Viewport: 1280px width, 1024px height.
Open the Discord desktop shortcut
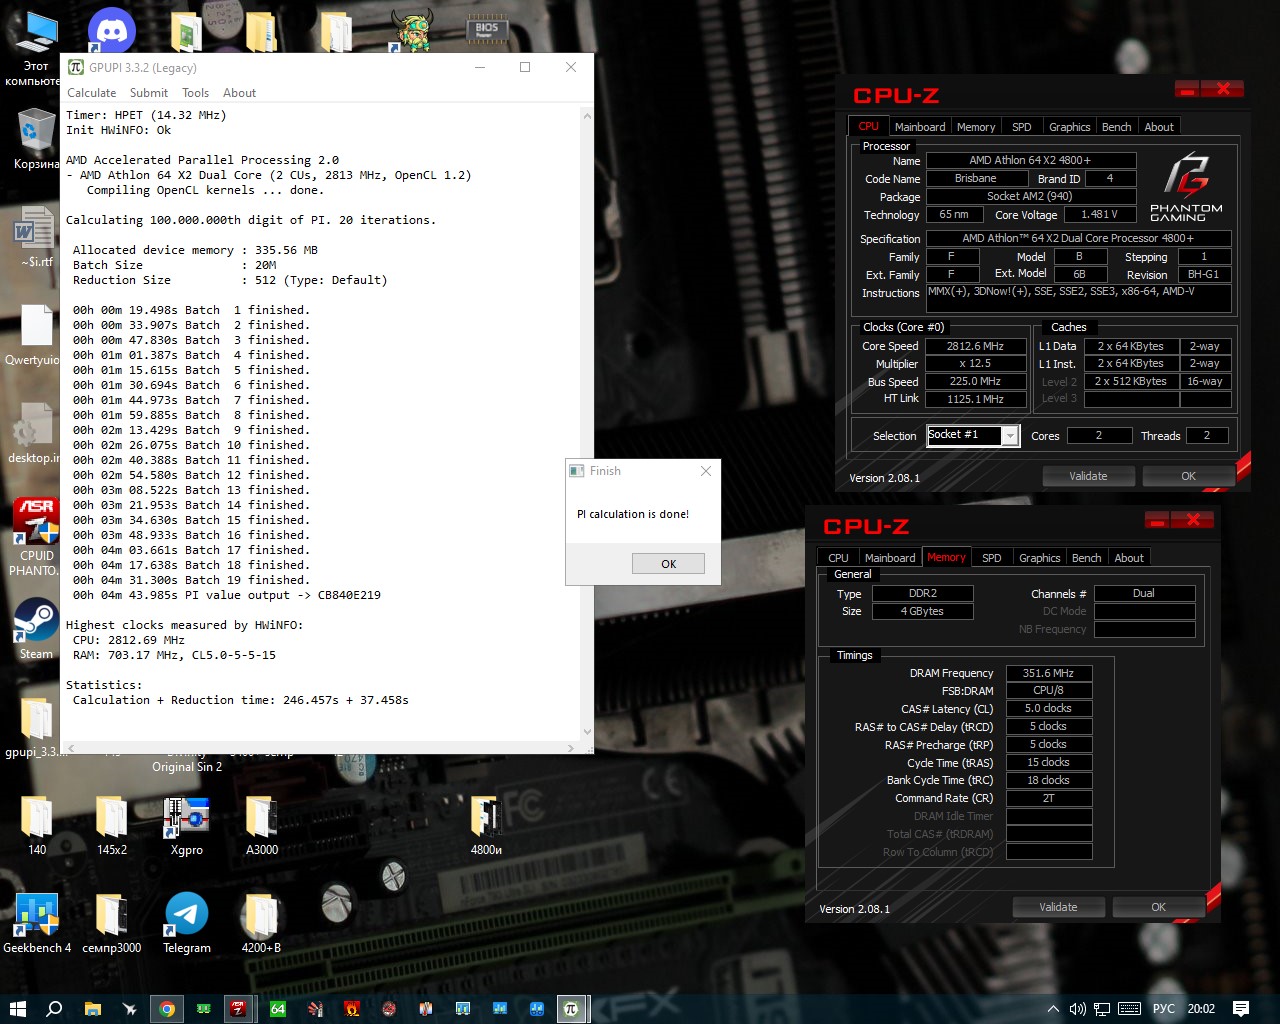click(111, 30)
